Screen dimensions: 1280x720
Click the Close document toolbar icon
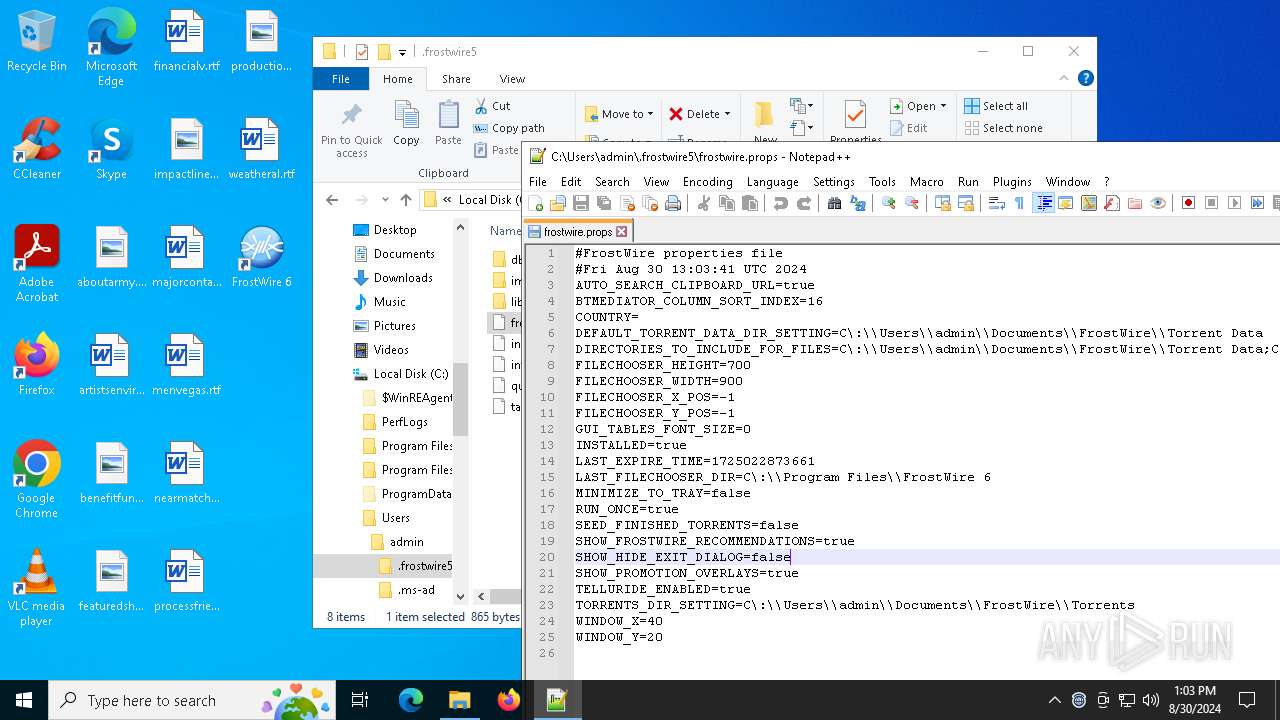tap(627, 203)
